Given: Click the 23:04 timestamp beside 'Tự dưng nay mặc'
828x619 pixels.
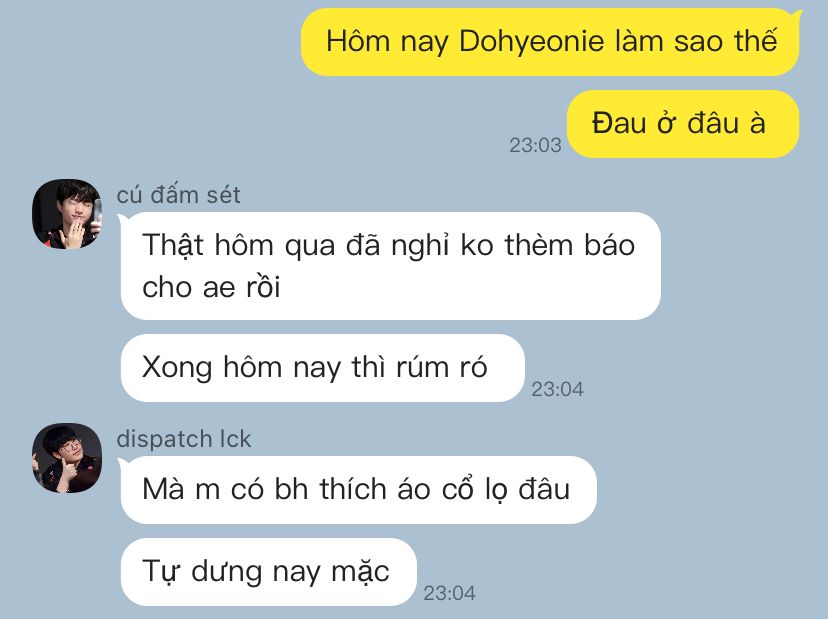Looking at the screenshot, I should click(449, 593).
